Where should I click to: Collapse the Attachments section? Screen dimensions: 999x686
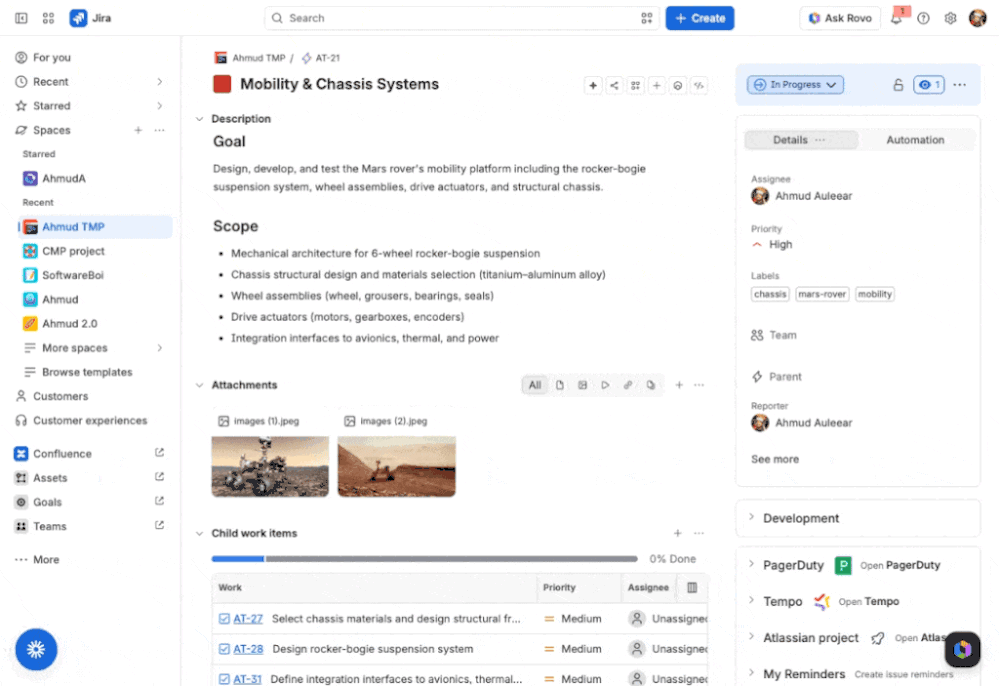click(x=199, y=385)
